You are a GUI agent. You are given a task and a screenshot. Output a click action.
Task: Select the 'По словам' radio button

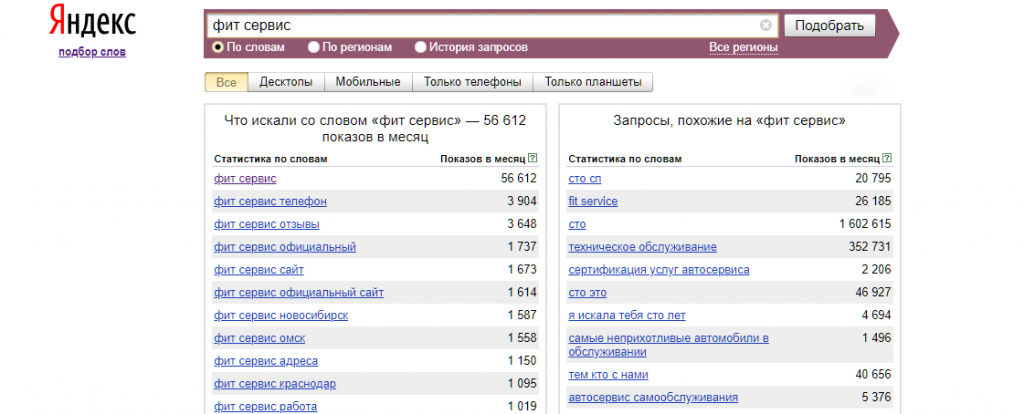coord(218,47)
